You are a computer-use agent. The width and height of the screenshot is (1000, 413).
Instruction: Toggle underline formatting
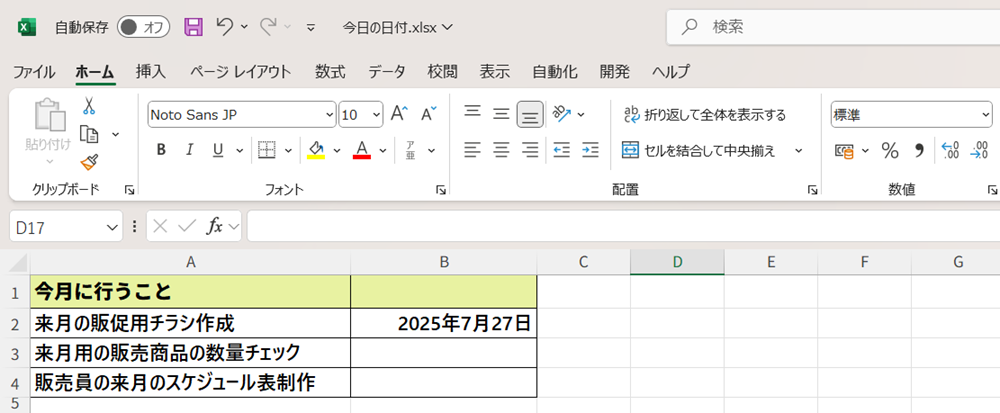[x=218, y=150]
